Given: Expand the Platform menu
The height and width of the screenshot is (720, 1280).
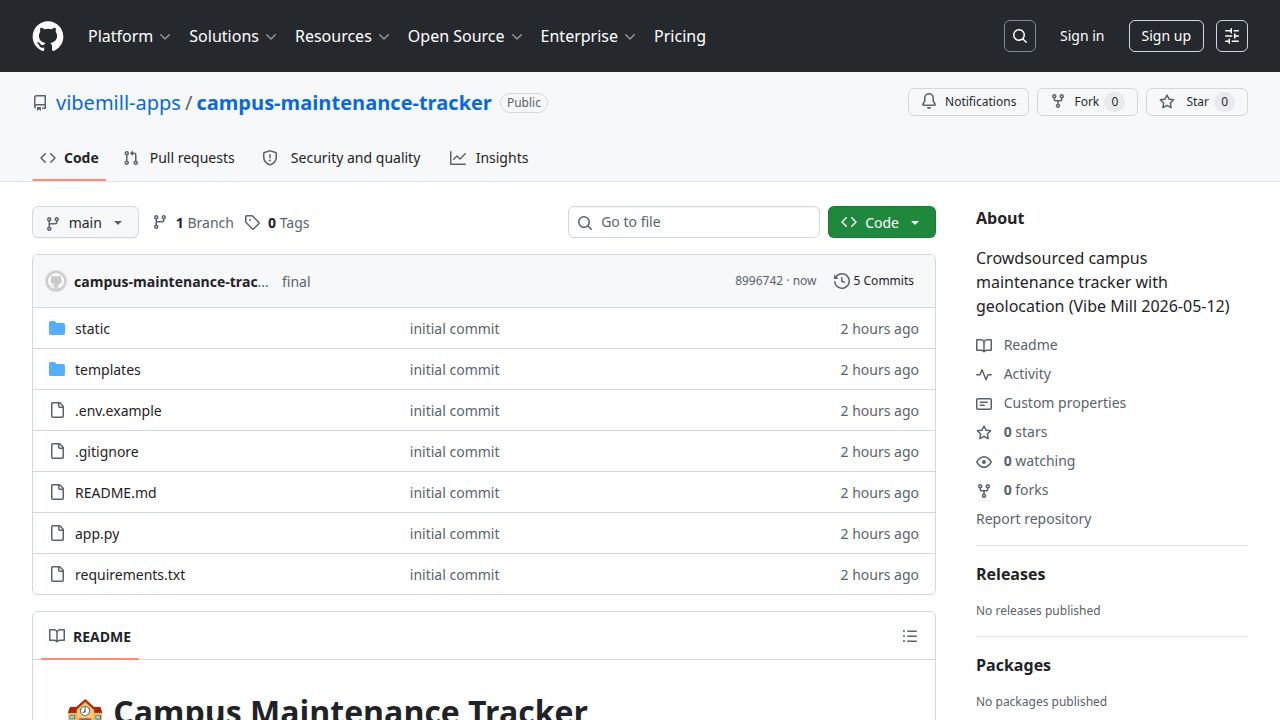Looking at the screenshot, I should pos(129,36).
